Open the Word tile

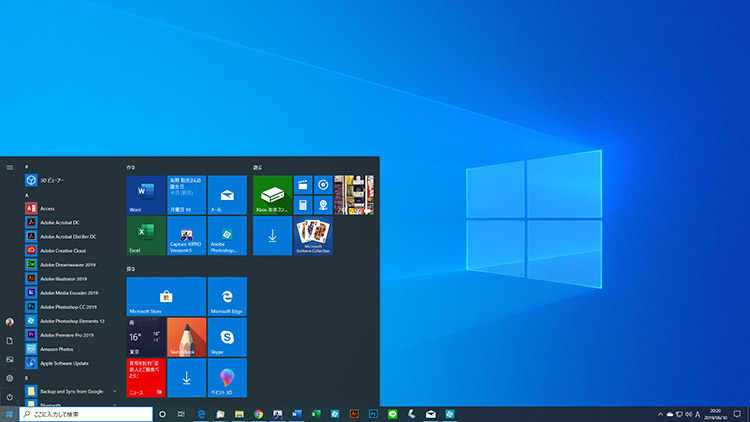pos(145,194)
